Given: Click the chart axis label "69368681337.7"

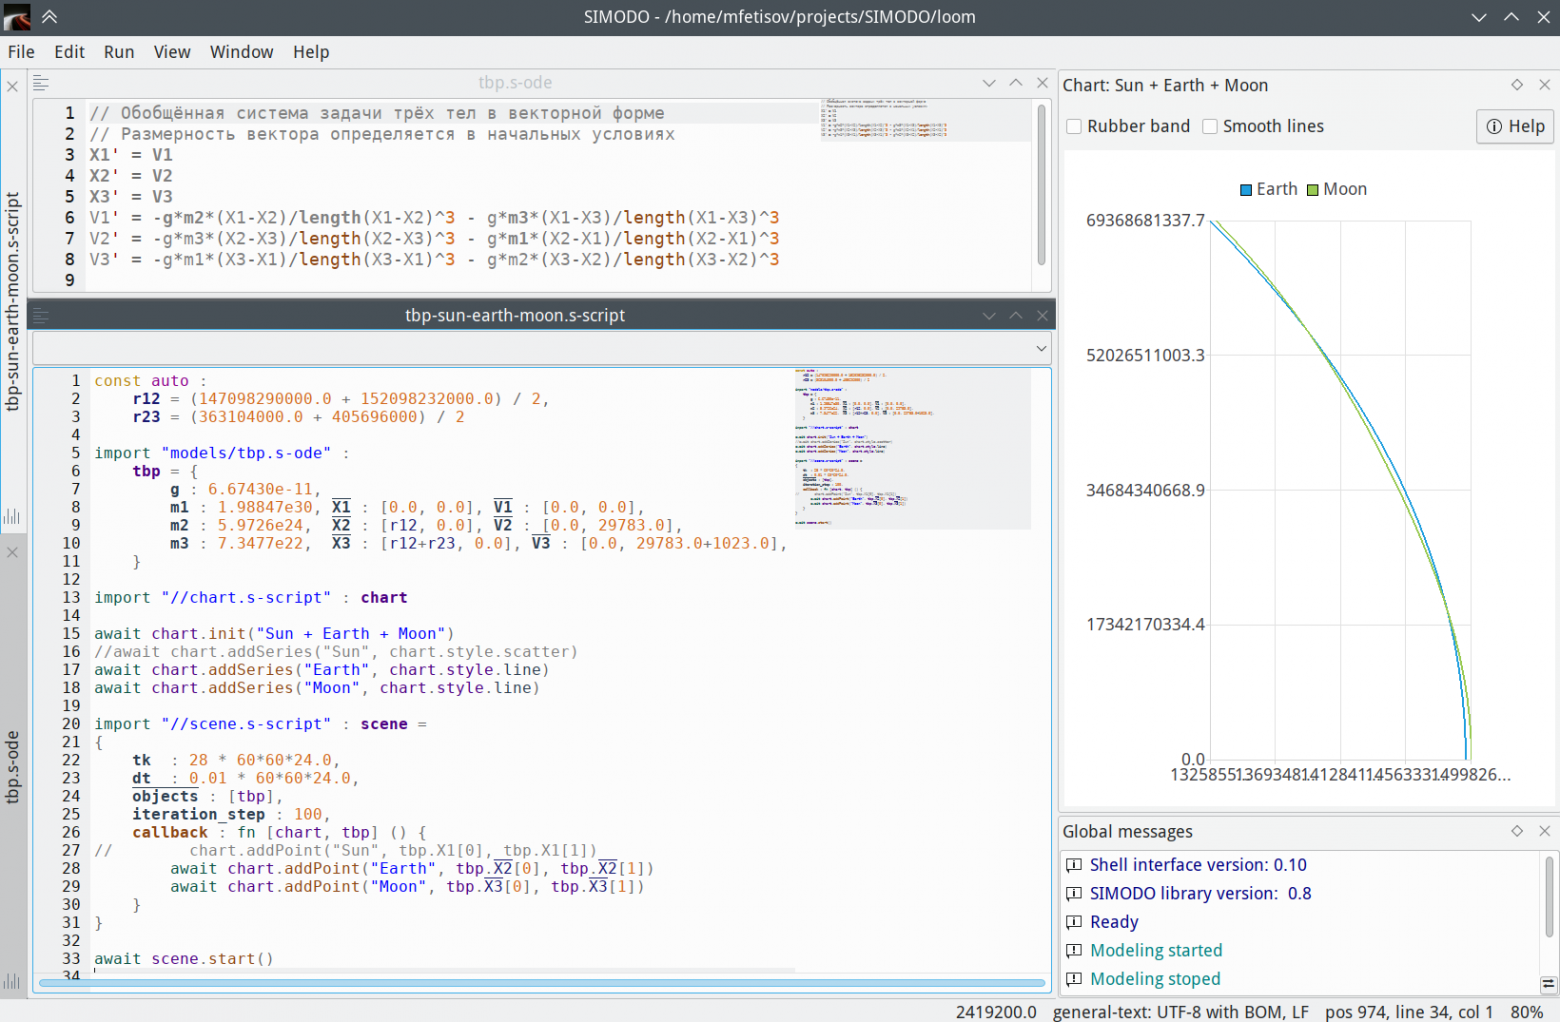Looking at the screenshot, I should [1145, 221].
